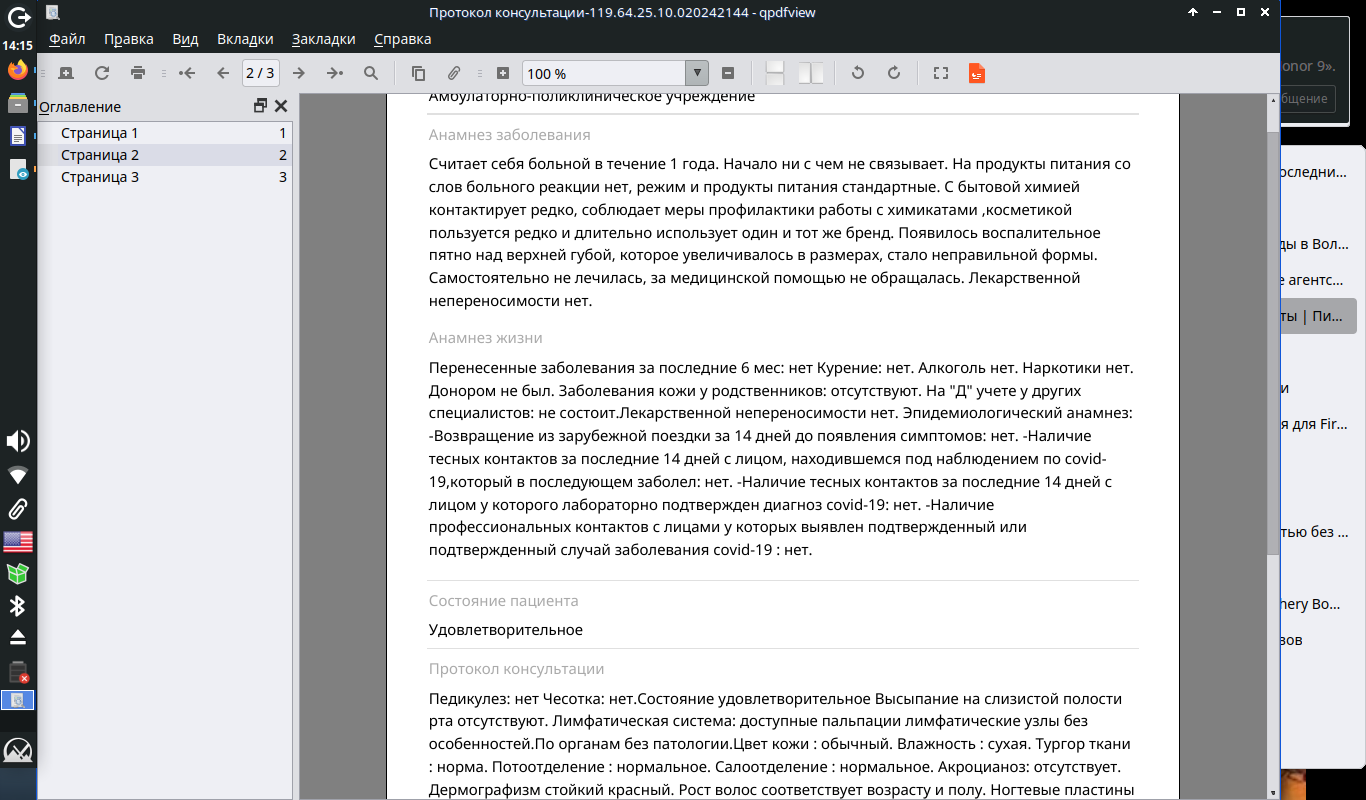Toggle fullscreen presentation mode

[940, 72]
